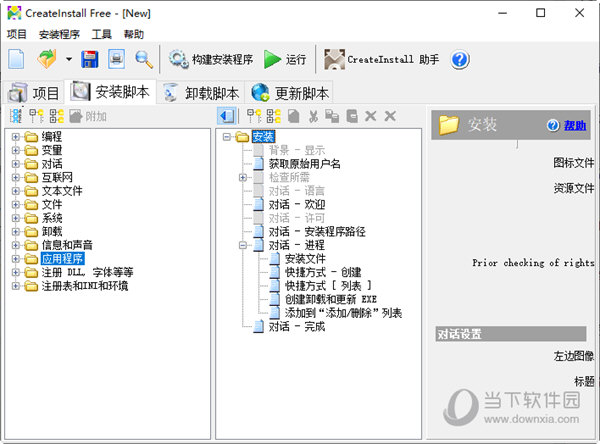Select the 信息和声音 folder
Viewport: 600px width, 444px height.
click(67, 245)
